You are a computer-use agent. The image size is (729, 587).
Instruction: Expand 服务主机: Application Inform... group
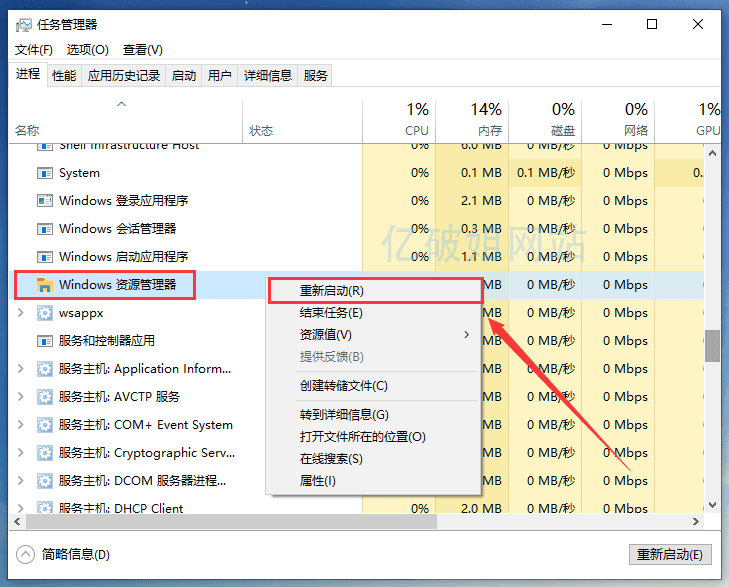[20, 369]
